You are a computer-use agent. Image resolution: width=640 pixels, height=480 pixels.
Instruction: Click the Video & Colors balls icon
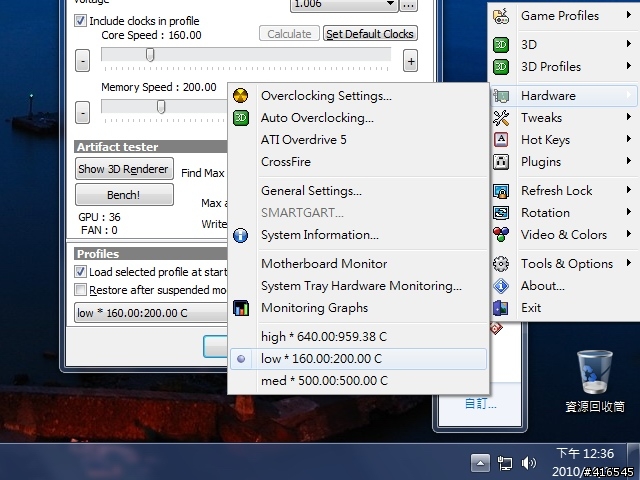coord(501,234)
